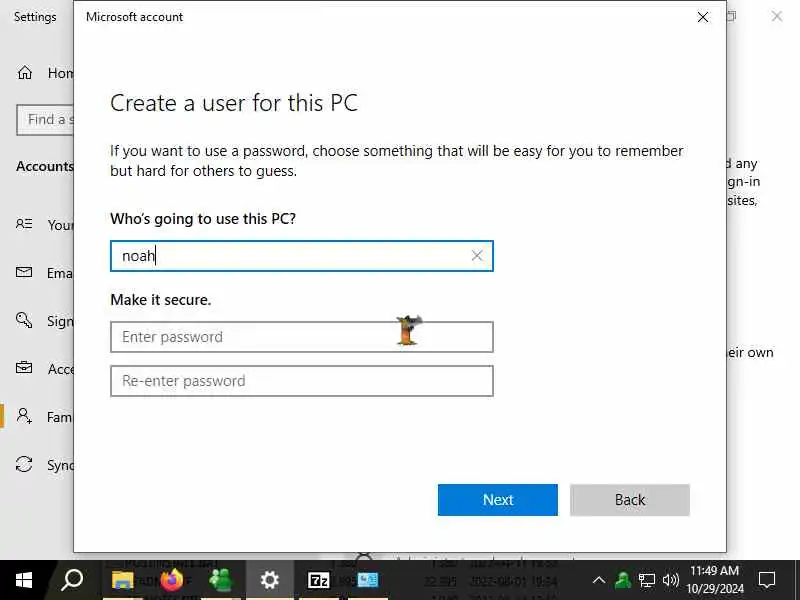Select Access work or school briefcase icon
This screenshot has width=800, height=600.
(x=24, y=368)
